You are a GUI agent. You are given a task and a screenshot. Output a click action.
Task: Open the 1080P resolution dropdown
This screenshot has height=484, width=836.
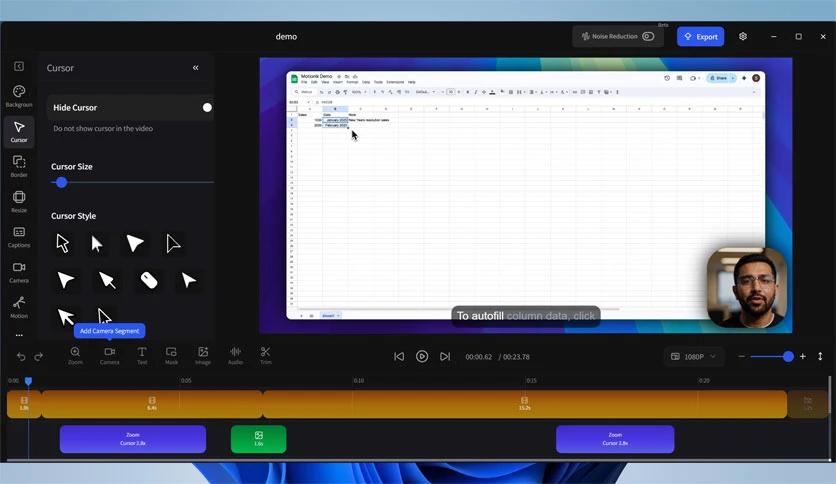[694, 357]
